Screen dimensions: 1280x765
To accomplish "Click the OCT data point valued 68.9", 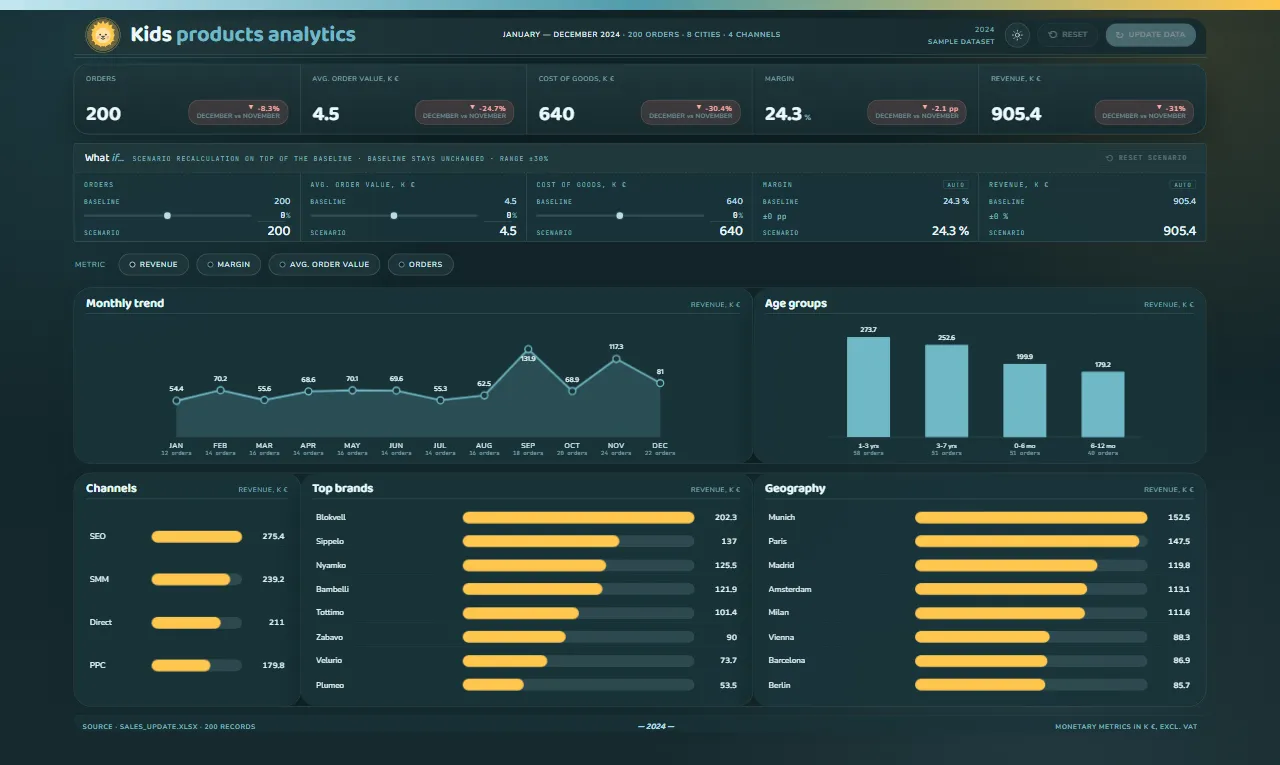I will tap(572, 391).
